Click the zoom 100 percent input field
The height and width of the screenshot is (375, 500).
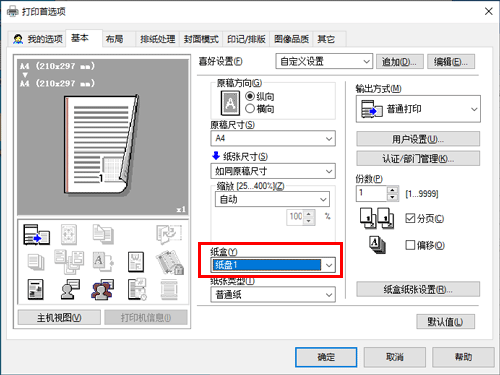point(295,217)
